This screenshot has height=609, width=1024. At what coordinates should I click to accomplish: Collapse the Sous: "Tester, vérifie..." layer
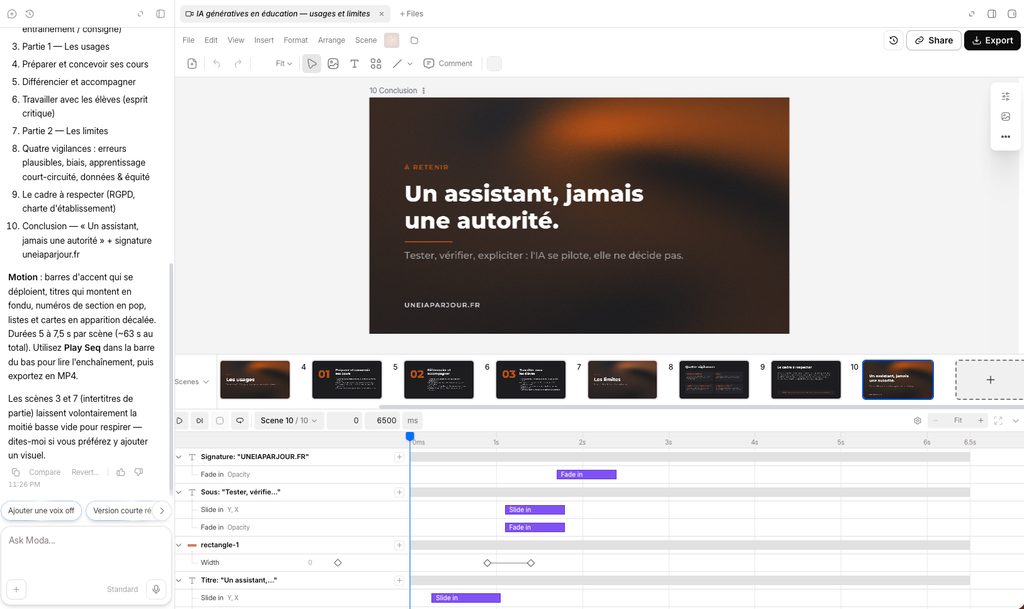point(179,492)
